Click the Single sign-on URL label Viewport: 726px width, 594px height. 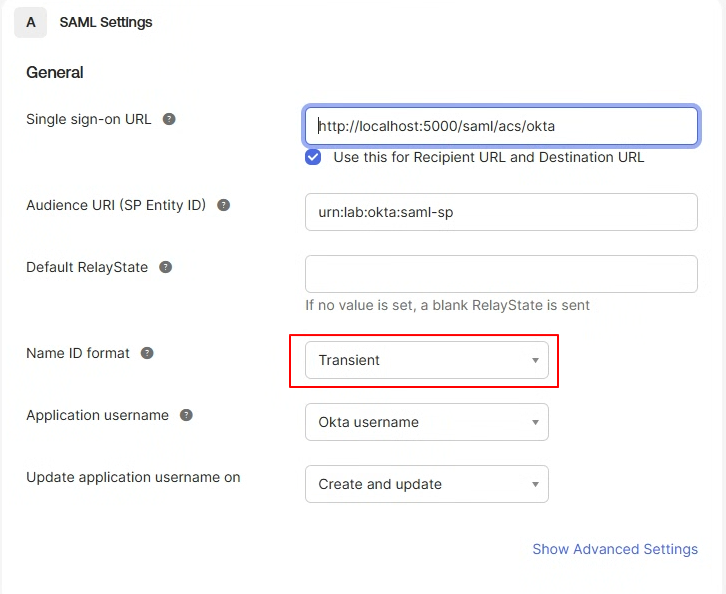point(89,119)
